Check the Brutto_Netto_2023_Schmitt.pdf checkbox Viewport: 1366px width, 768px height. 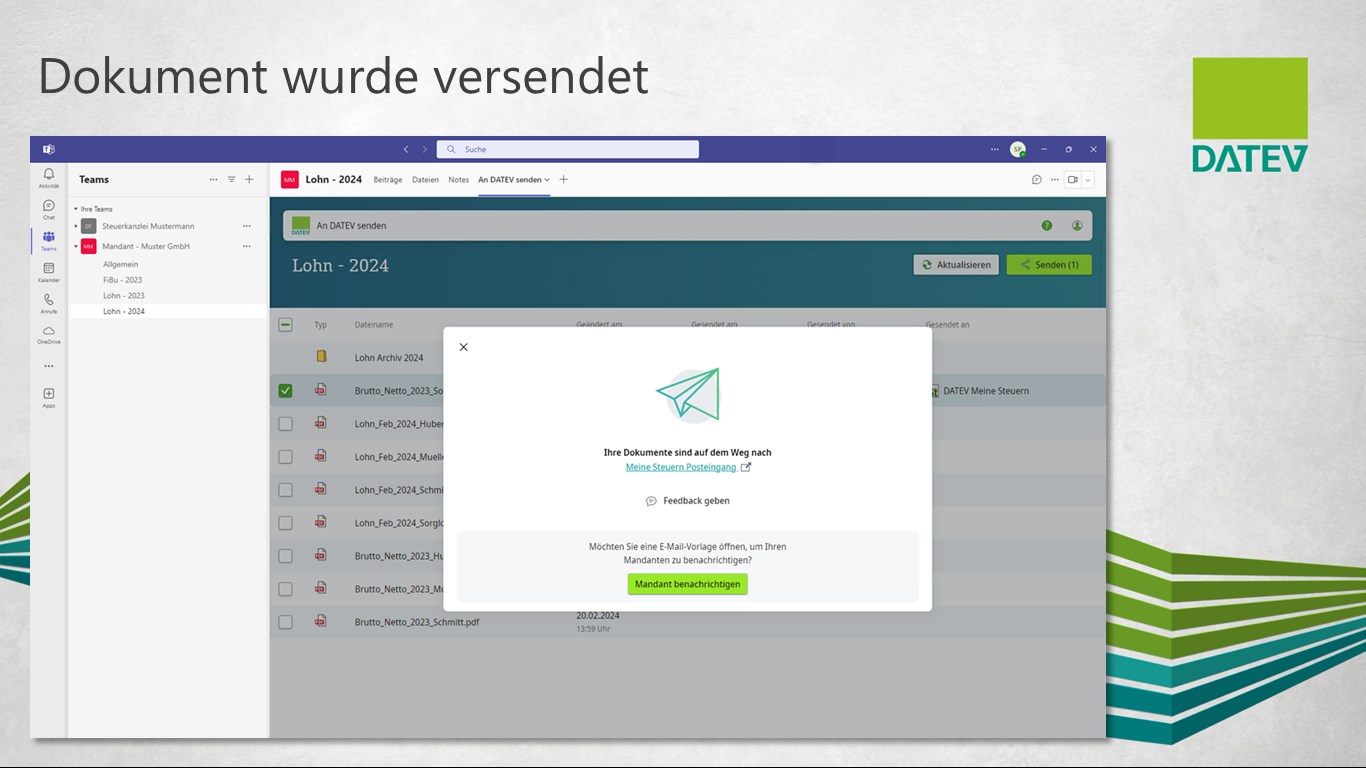(x=285, y=621)
